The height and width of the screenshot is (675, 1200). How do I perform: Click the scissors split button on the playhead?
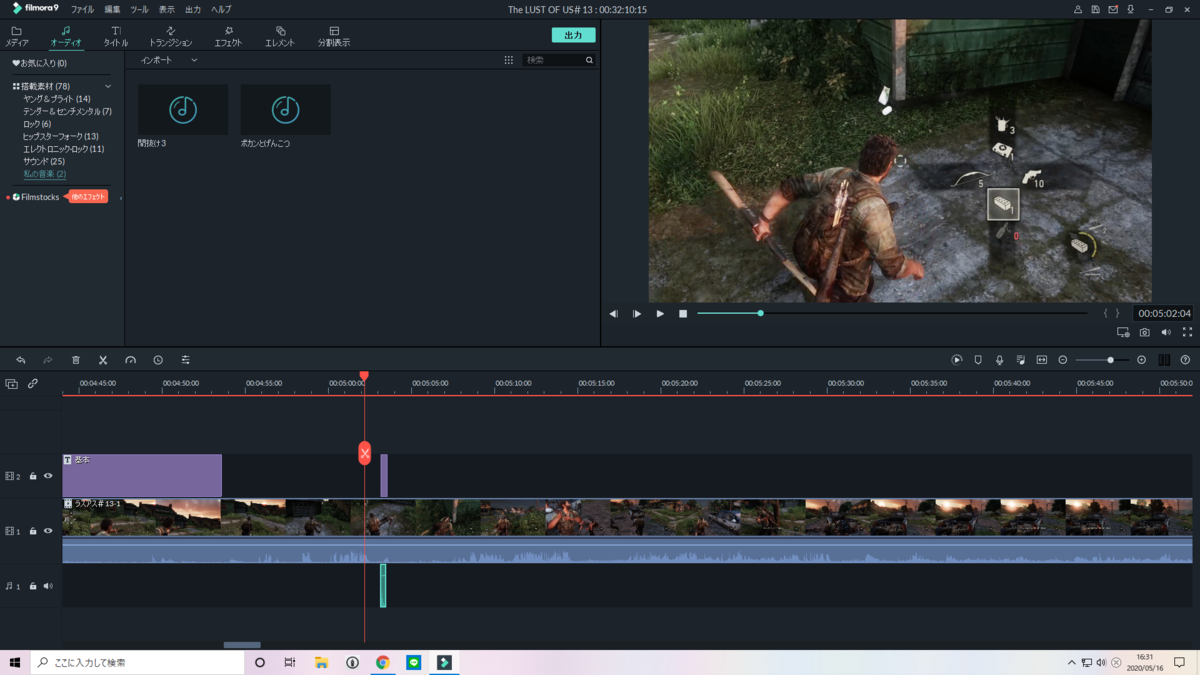click(365, 453)
